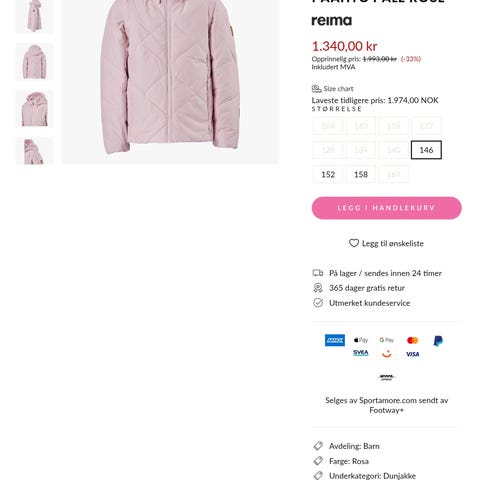Click the Avdeling: Barn tag icon
The image size is (480, 480).
(318, 446)
